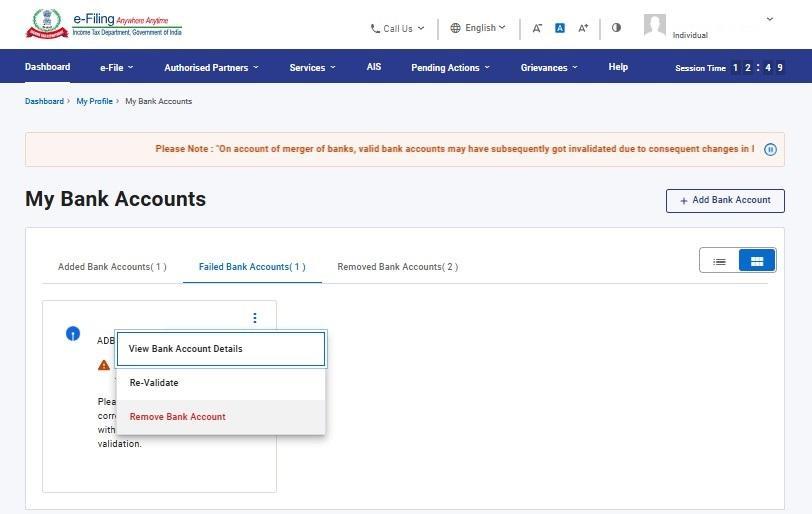Click the e-Filing Income Tax logo
Screen dimensions: 812x514
click(x=105, y=24)
